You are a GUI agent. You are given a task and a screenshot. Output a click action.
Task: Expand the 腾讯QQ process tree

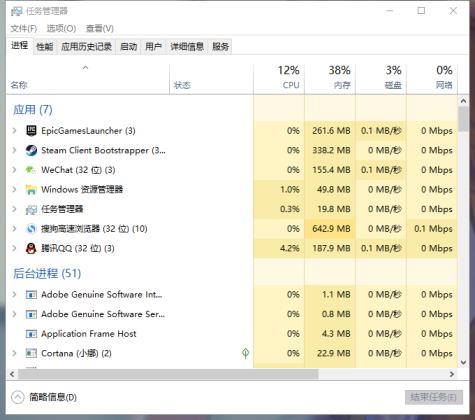coord(14,248)
